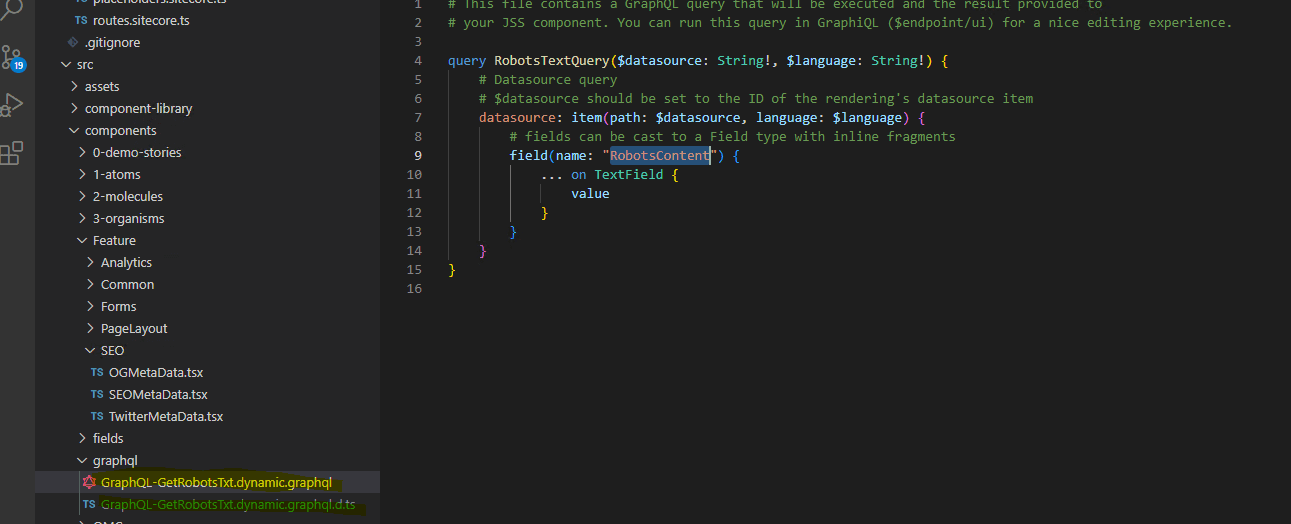Click the selected RobotsContent string
Screen dimensions: 1291x524
point(660,155)
